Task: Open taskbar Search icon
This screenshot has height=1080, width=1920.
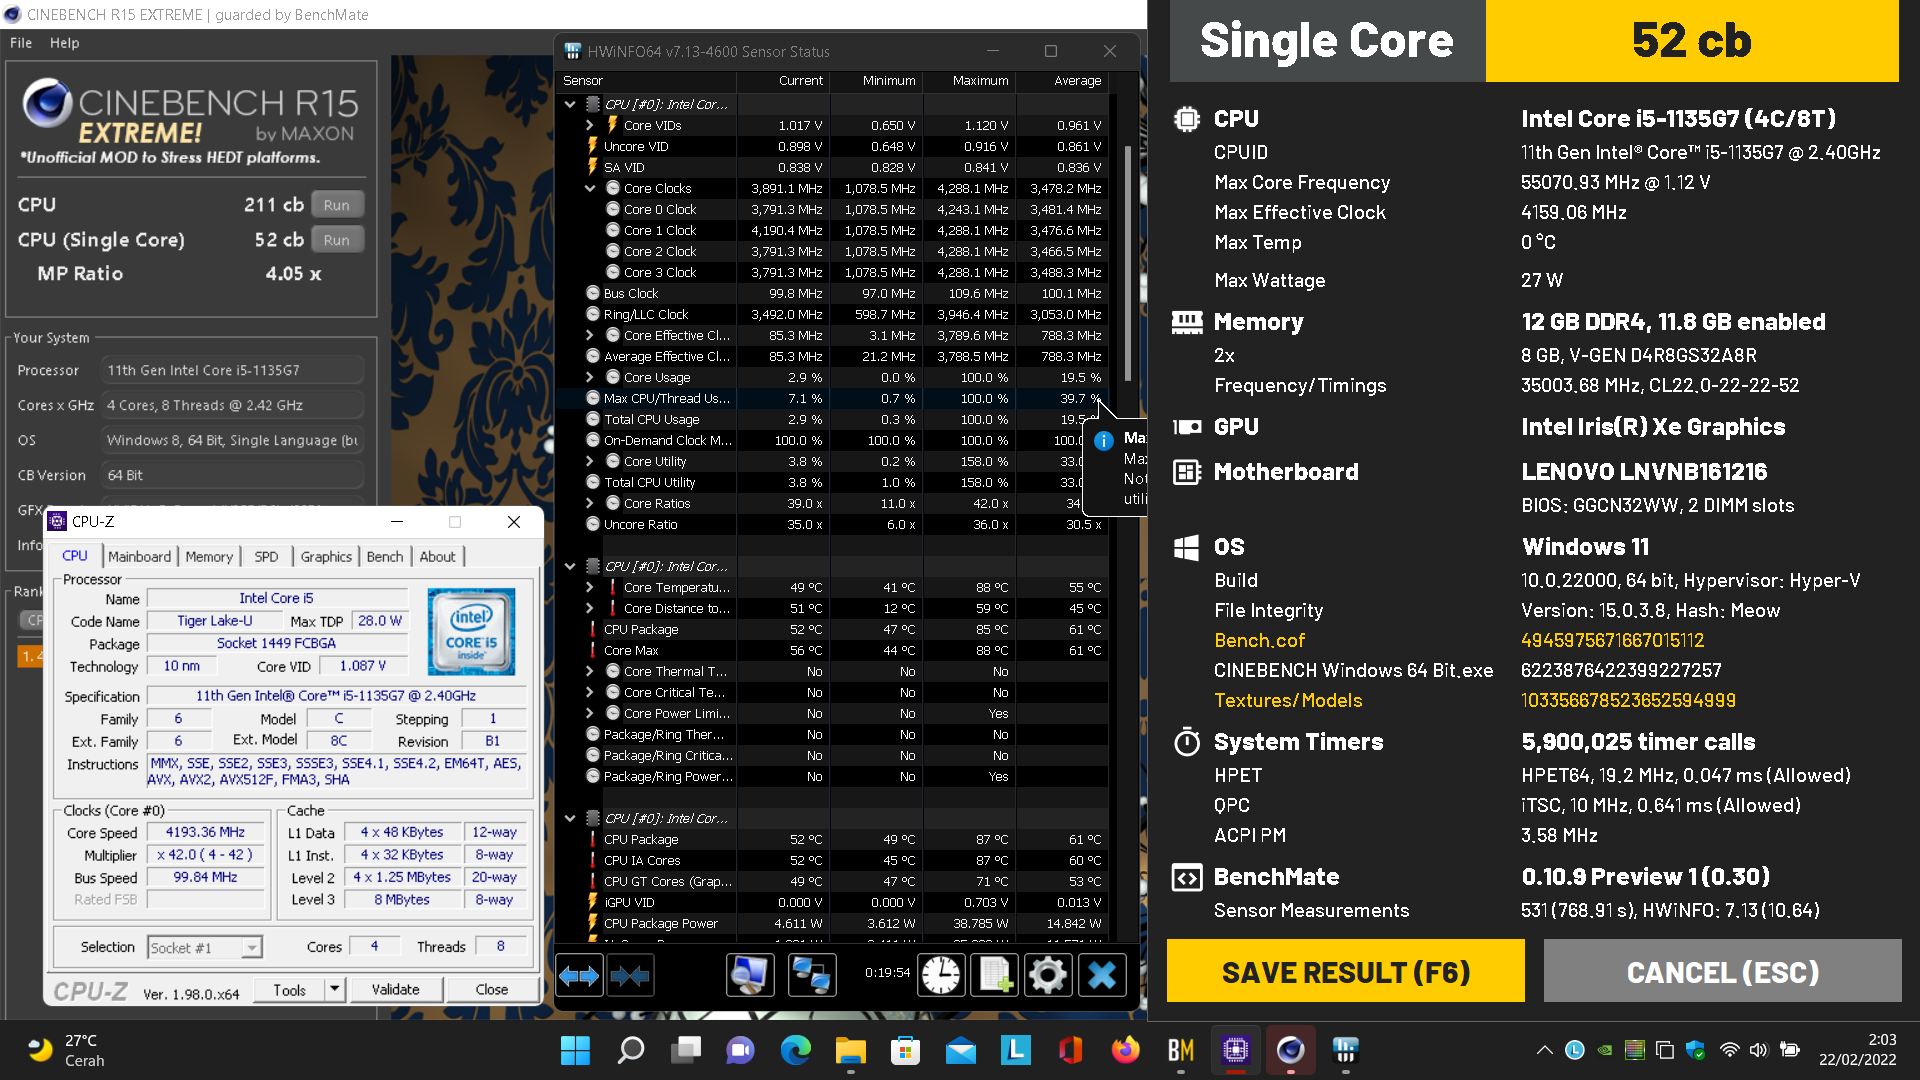Action: click(631, 1050)
